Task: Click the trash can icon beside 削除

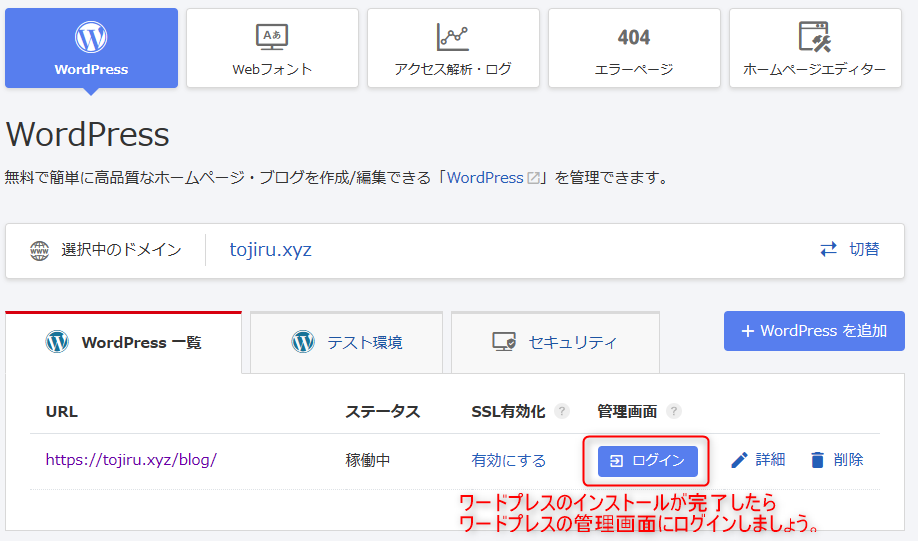Action: tap(817, 460)
